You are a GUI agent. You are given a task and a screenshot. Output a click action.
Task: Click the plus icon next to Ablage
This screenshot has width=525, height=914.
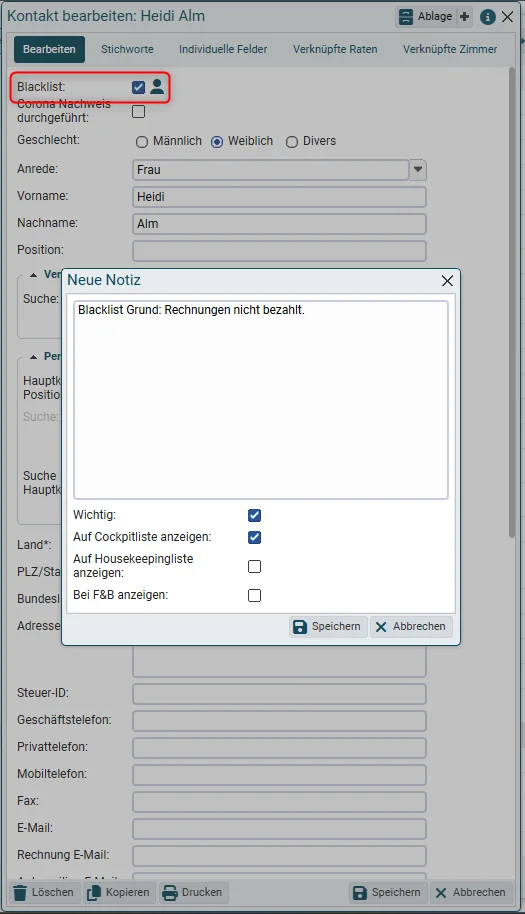point(465,16)
